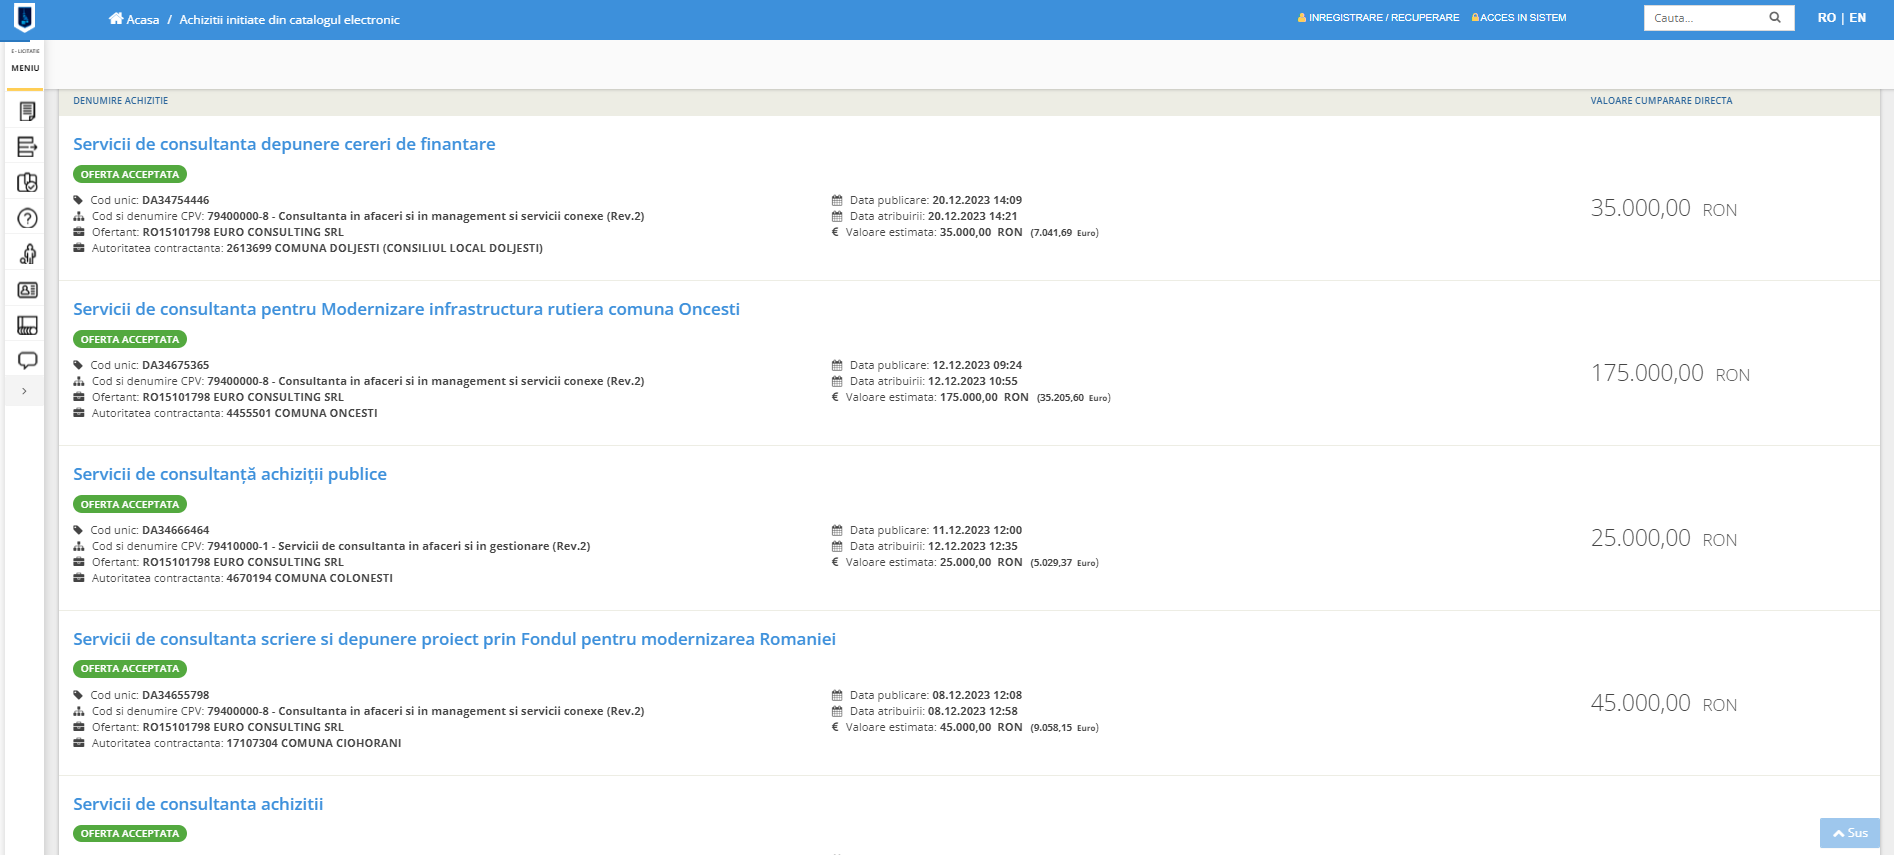Viewport: 1894px width, 855px height.
Task: Click the shield logo at top left
Action: [x=24, y=17]
